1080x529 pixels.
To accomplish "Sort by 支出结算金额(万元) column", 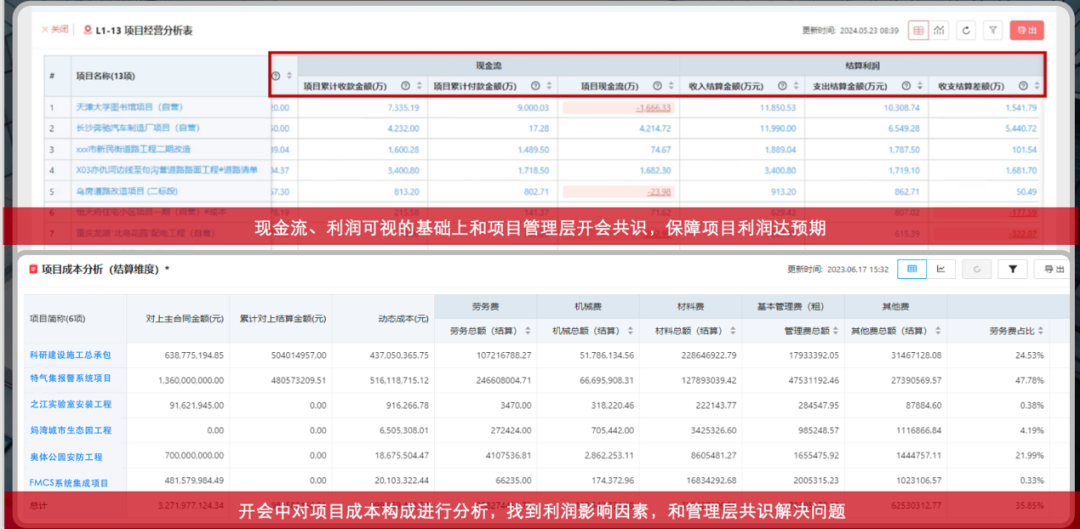I will 920,86.
